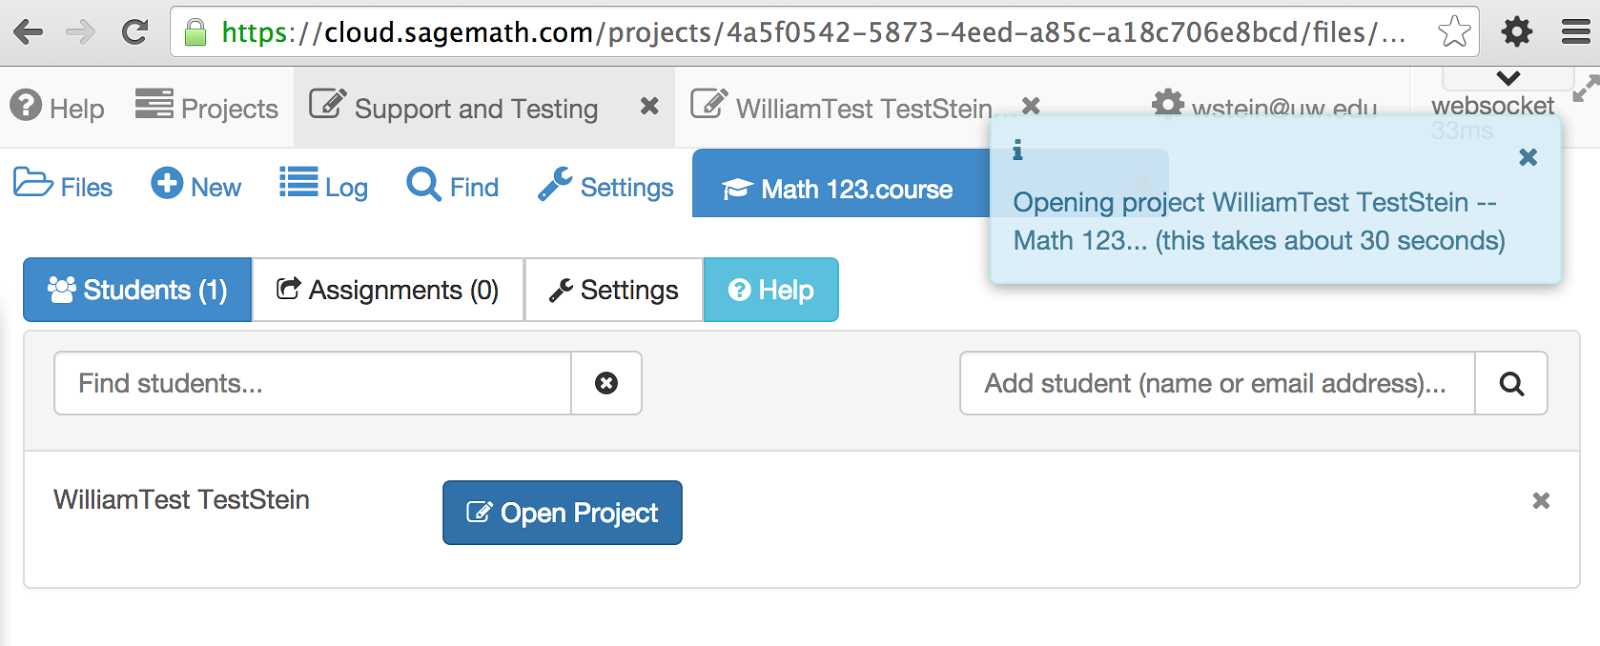This screenshot has width=1600, height=646.
Task: Dismiss the Opening project notification
Action: pyautogui.click(x=1528, y=157)
